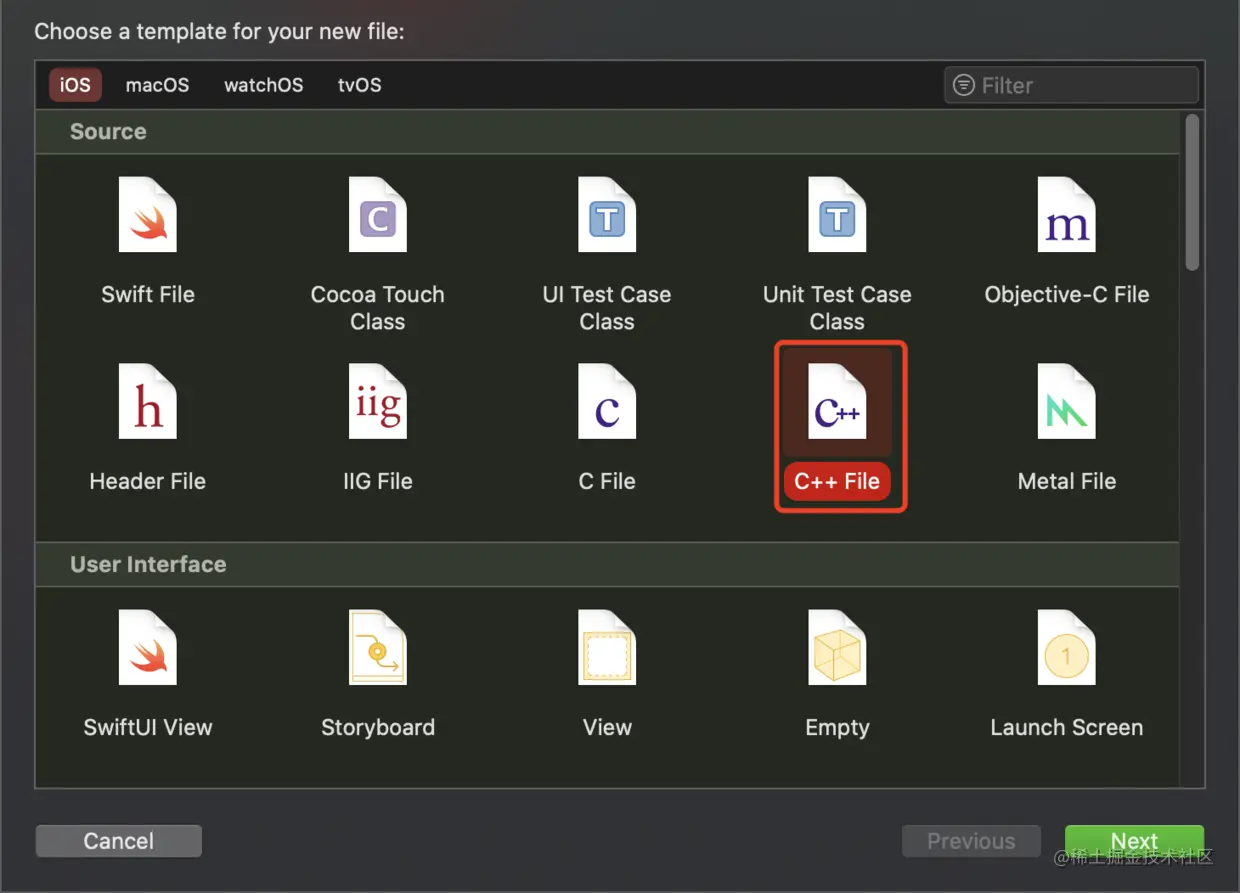Select the UI Test Case Class icon

(607, 215)
